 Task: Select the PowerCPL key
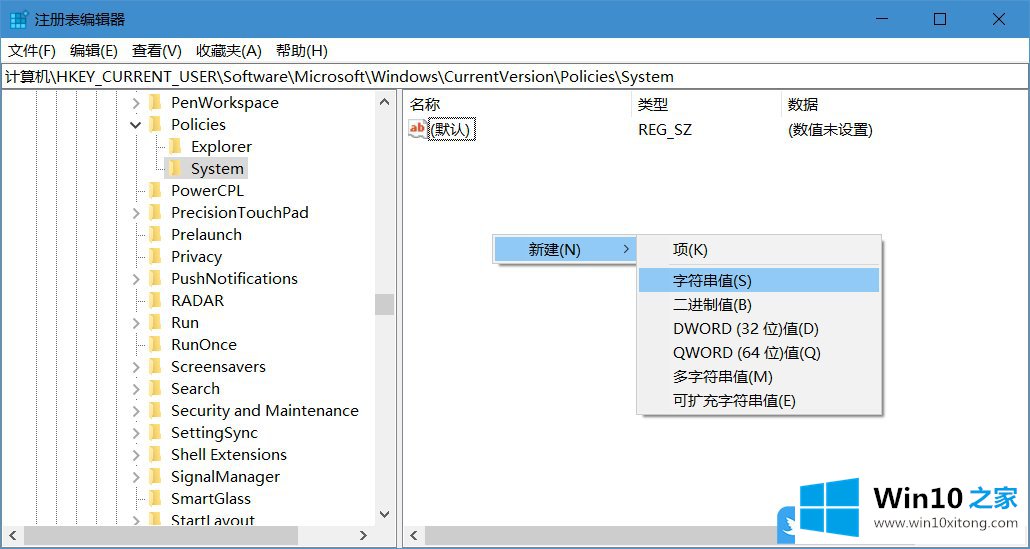pyautogui.click(x=207, y=191)
